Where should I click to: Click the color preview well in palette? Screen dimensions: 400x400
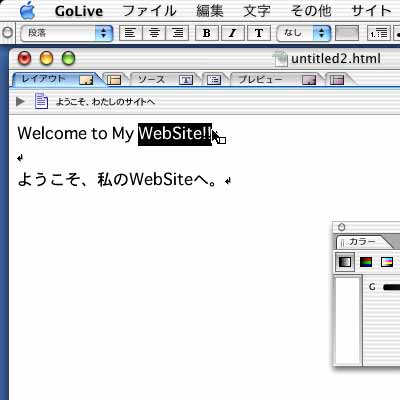(348, 321)
